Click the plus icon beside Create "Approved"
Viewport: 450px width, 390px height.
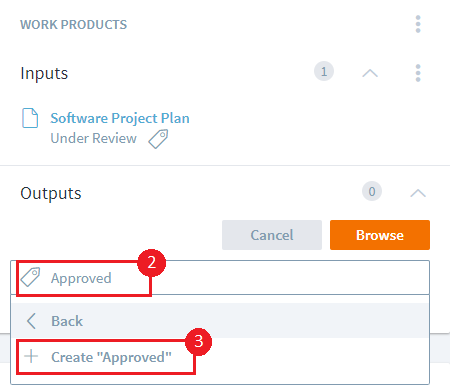pos(31,356)
